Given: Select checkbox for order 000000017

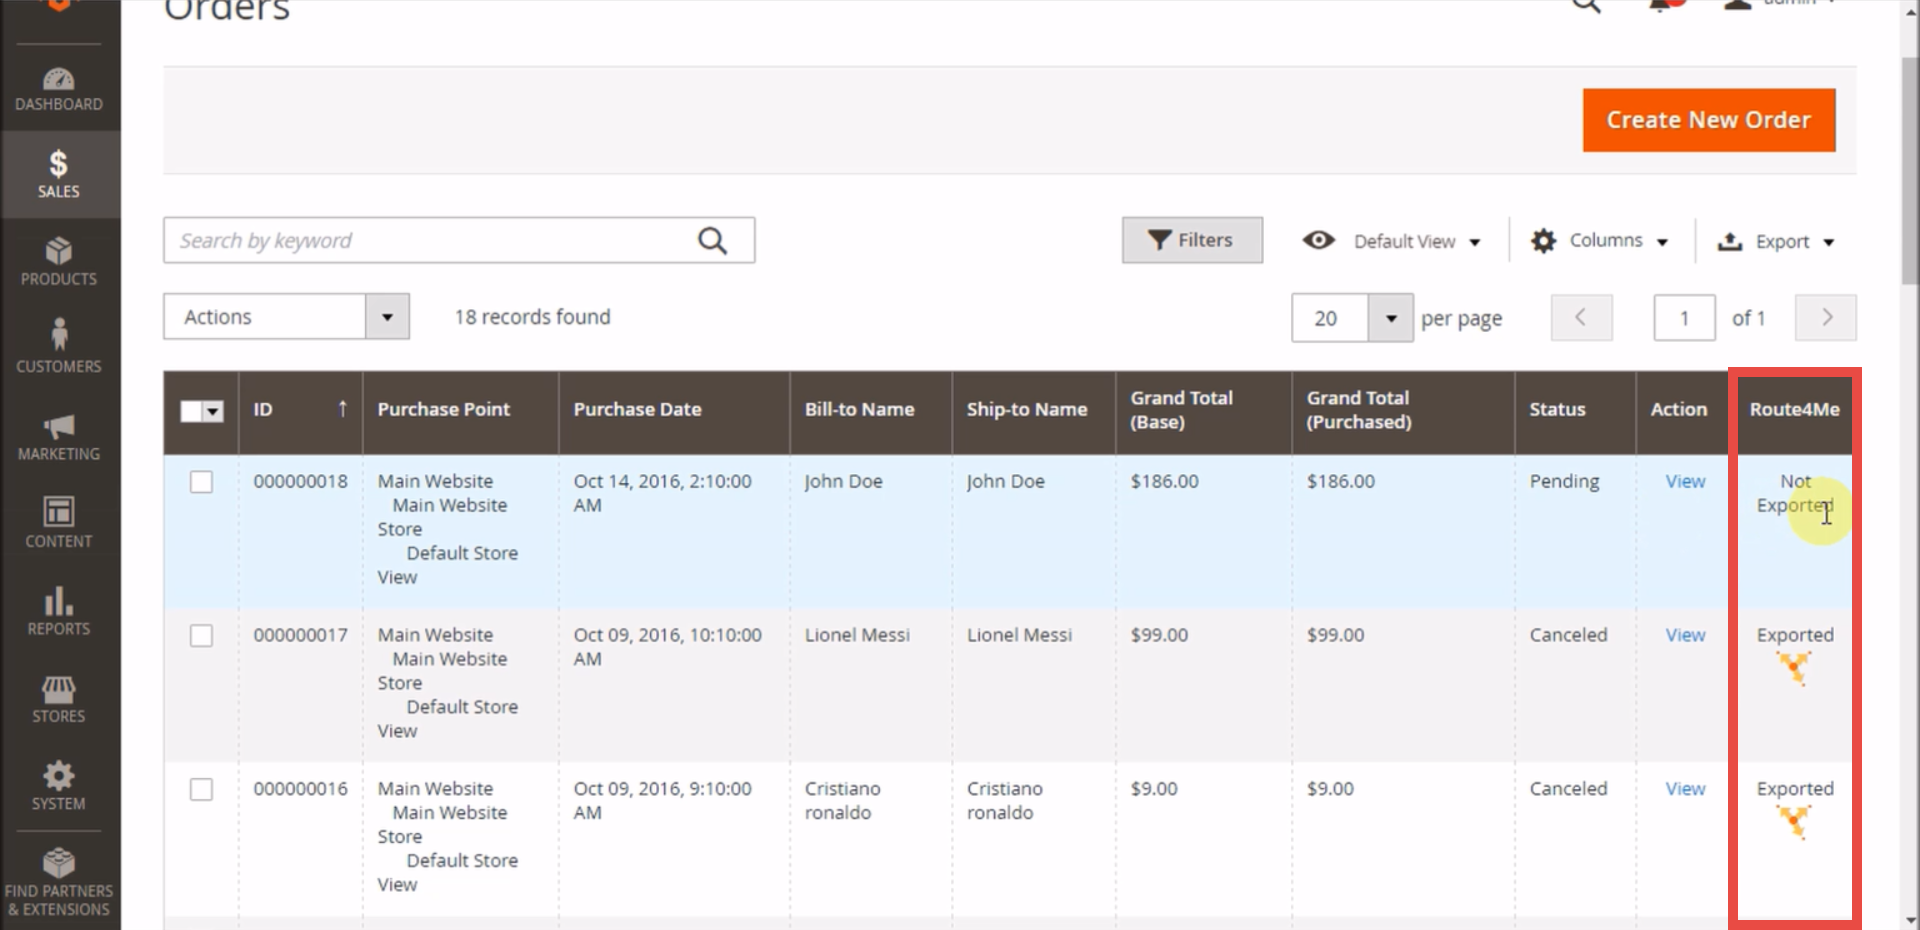Looking at the screenshot, I should coord(201,636).
